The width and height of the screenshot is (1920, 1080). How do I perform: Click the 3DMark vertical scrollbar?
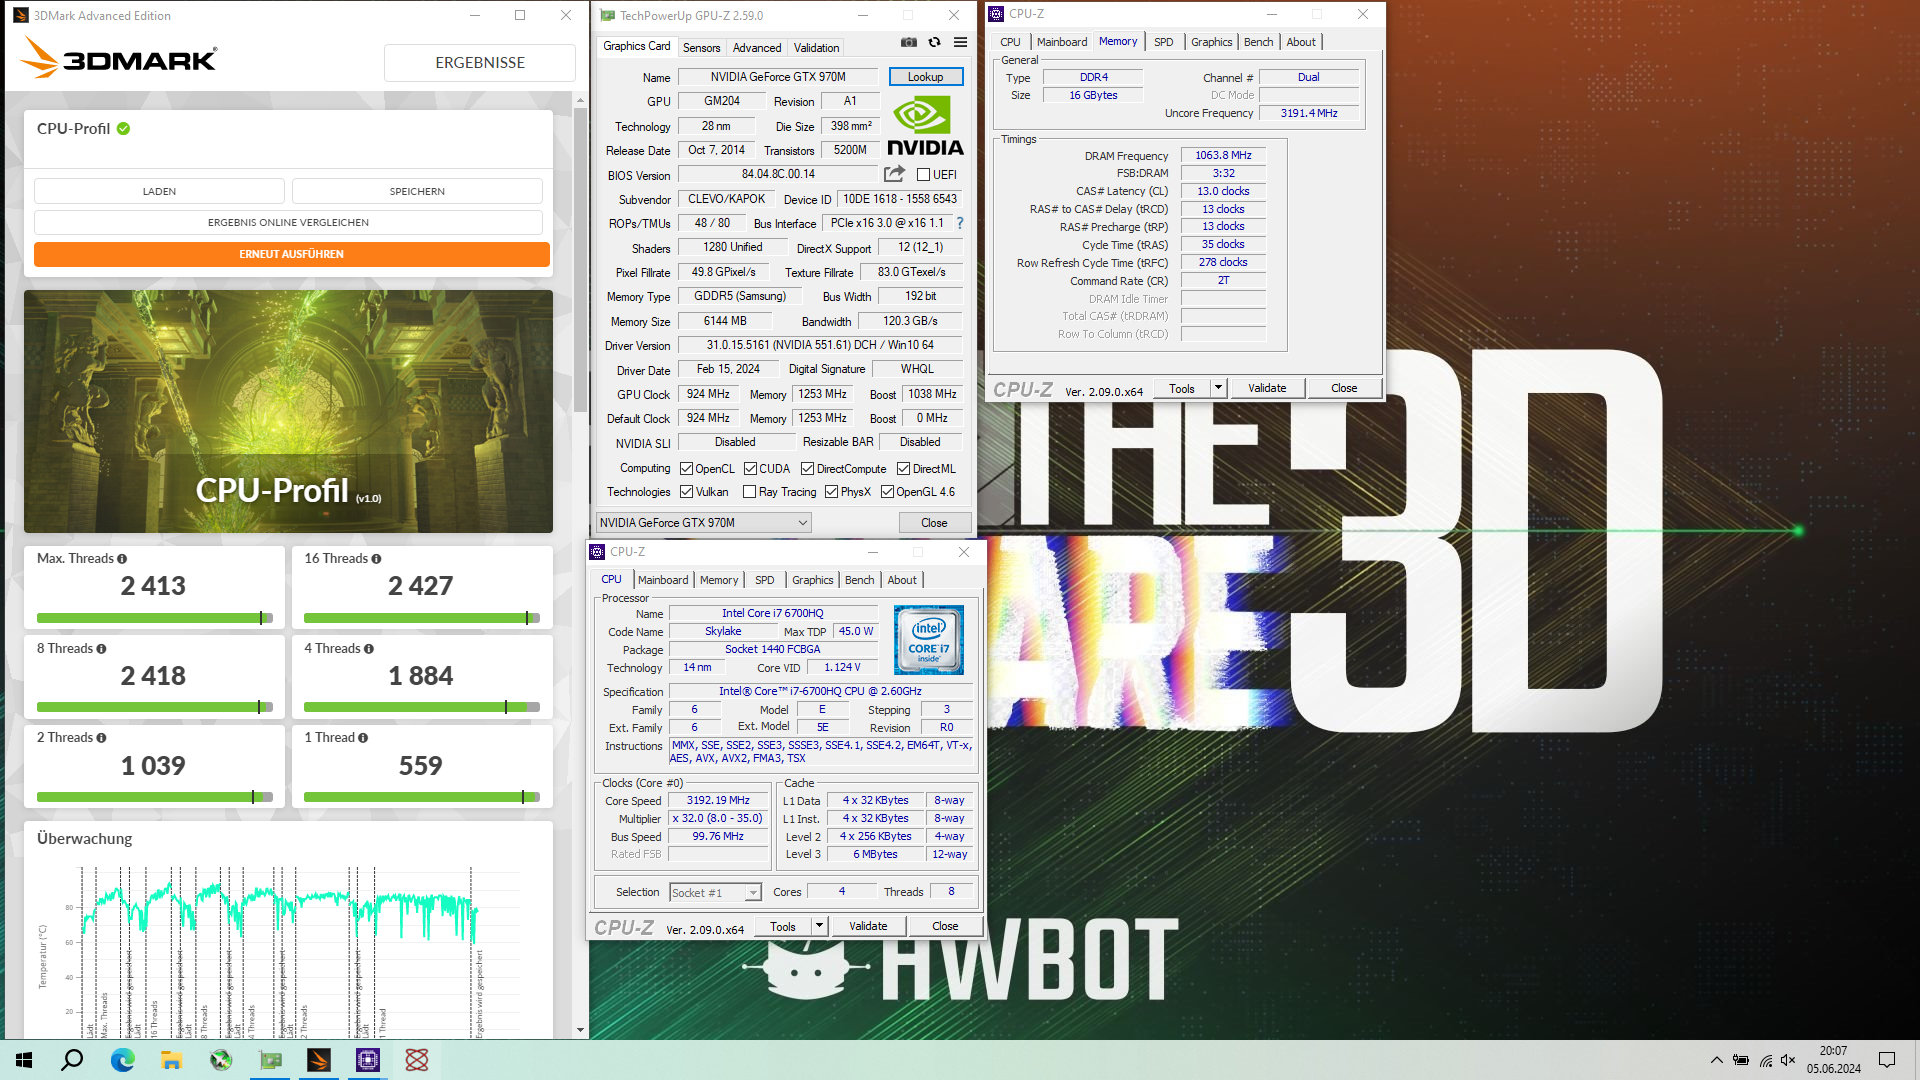[x=580, y=260]
